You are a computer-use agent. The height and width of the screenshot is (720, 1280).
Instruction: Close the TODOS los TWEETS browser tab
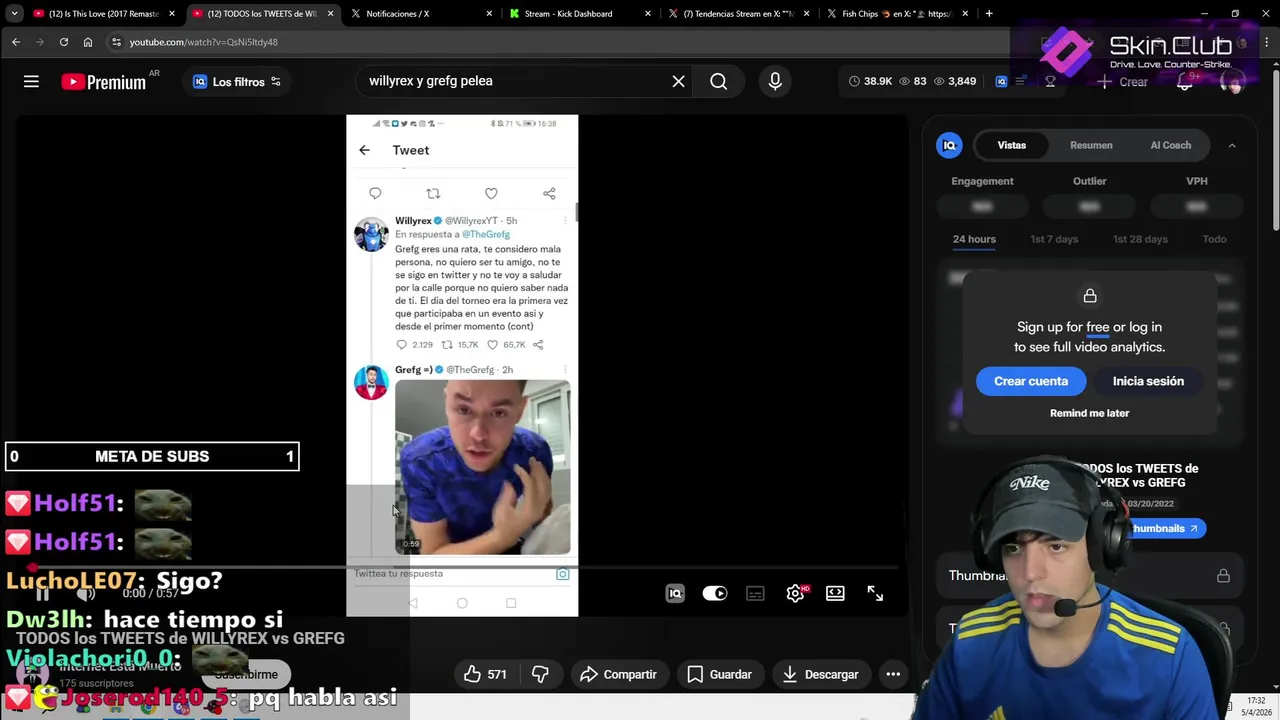coord(331,14)
